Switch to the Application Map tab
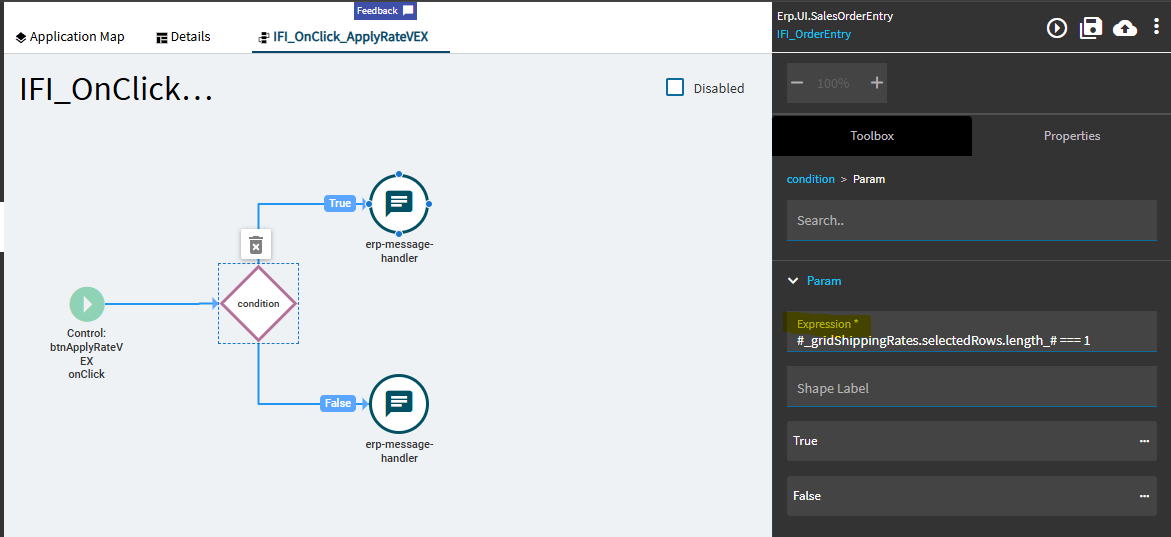 point(70,37)
